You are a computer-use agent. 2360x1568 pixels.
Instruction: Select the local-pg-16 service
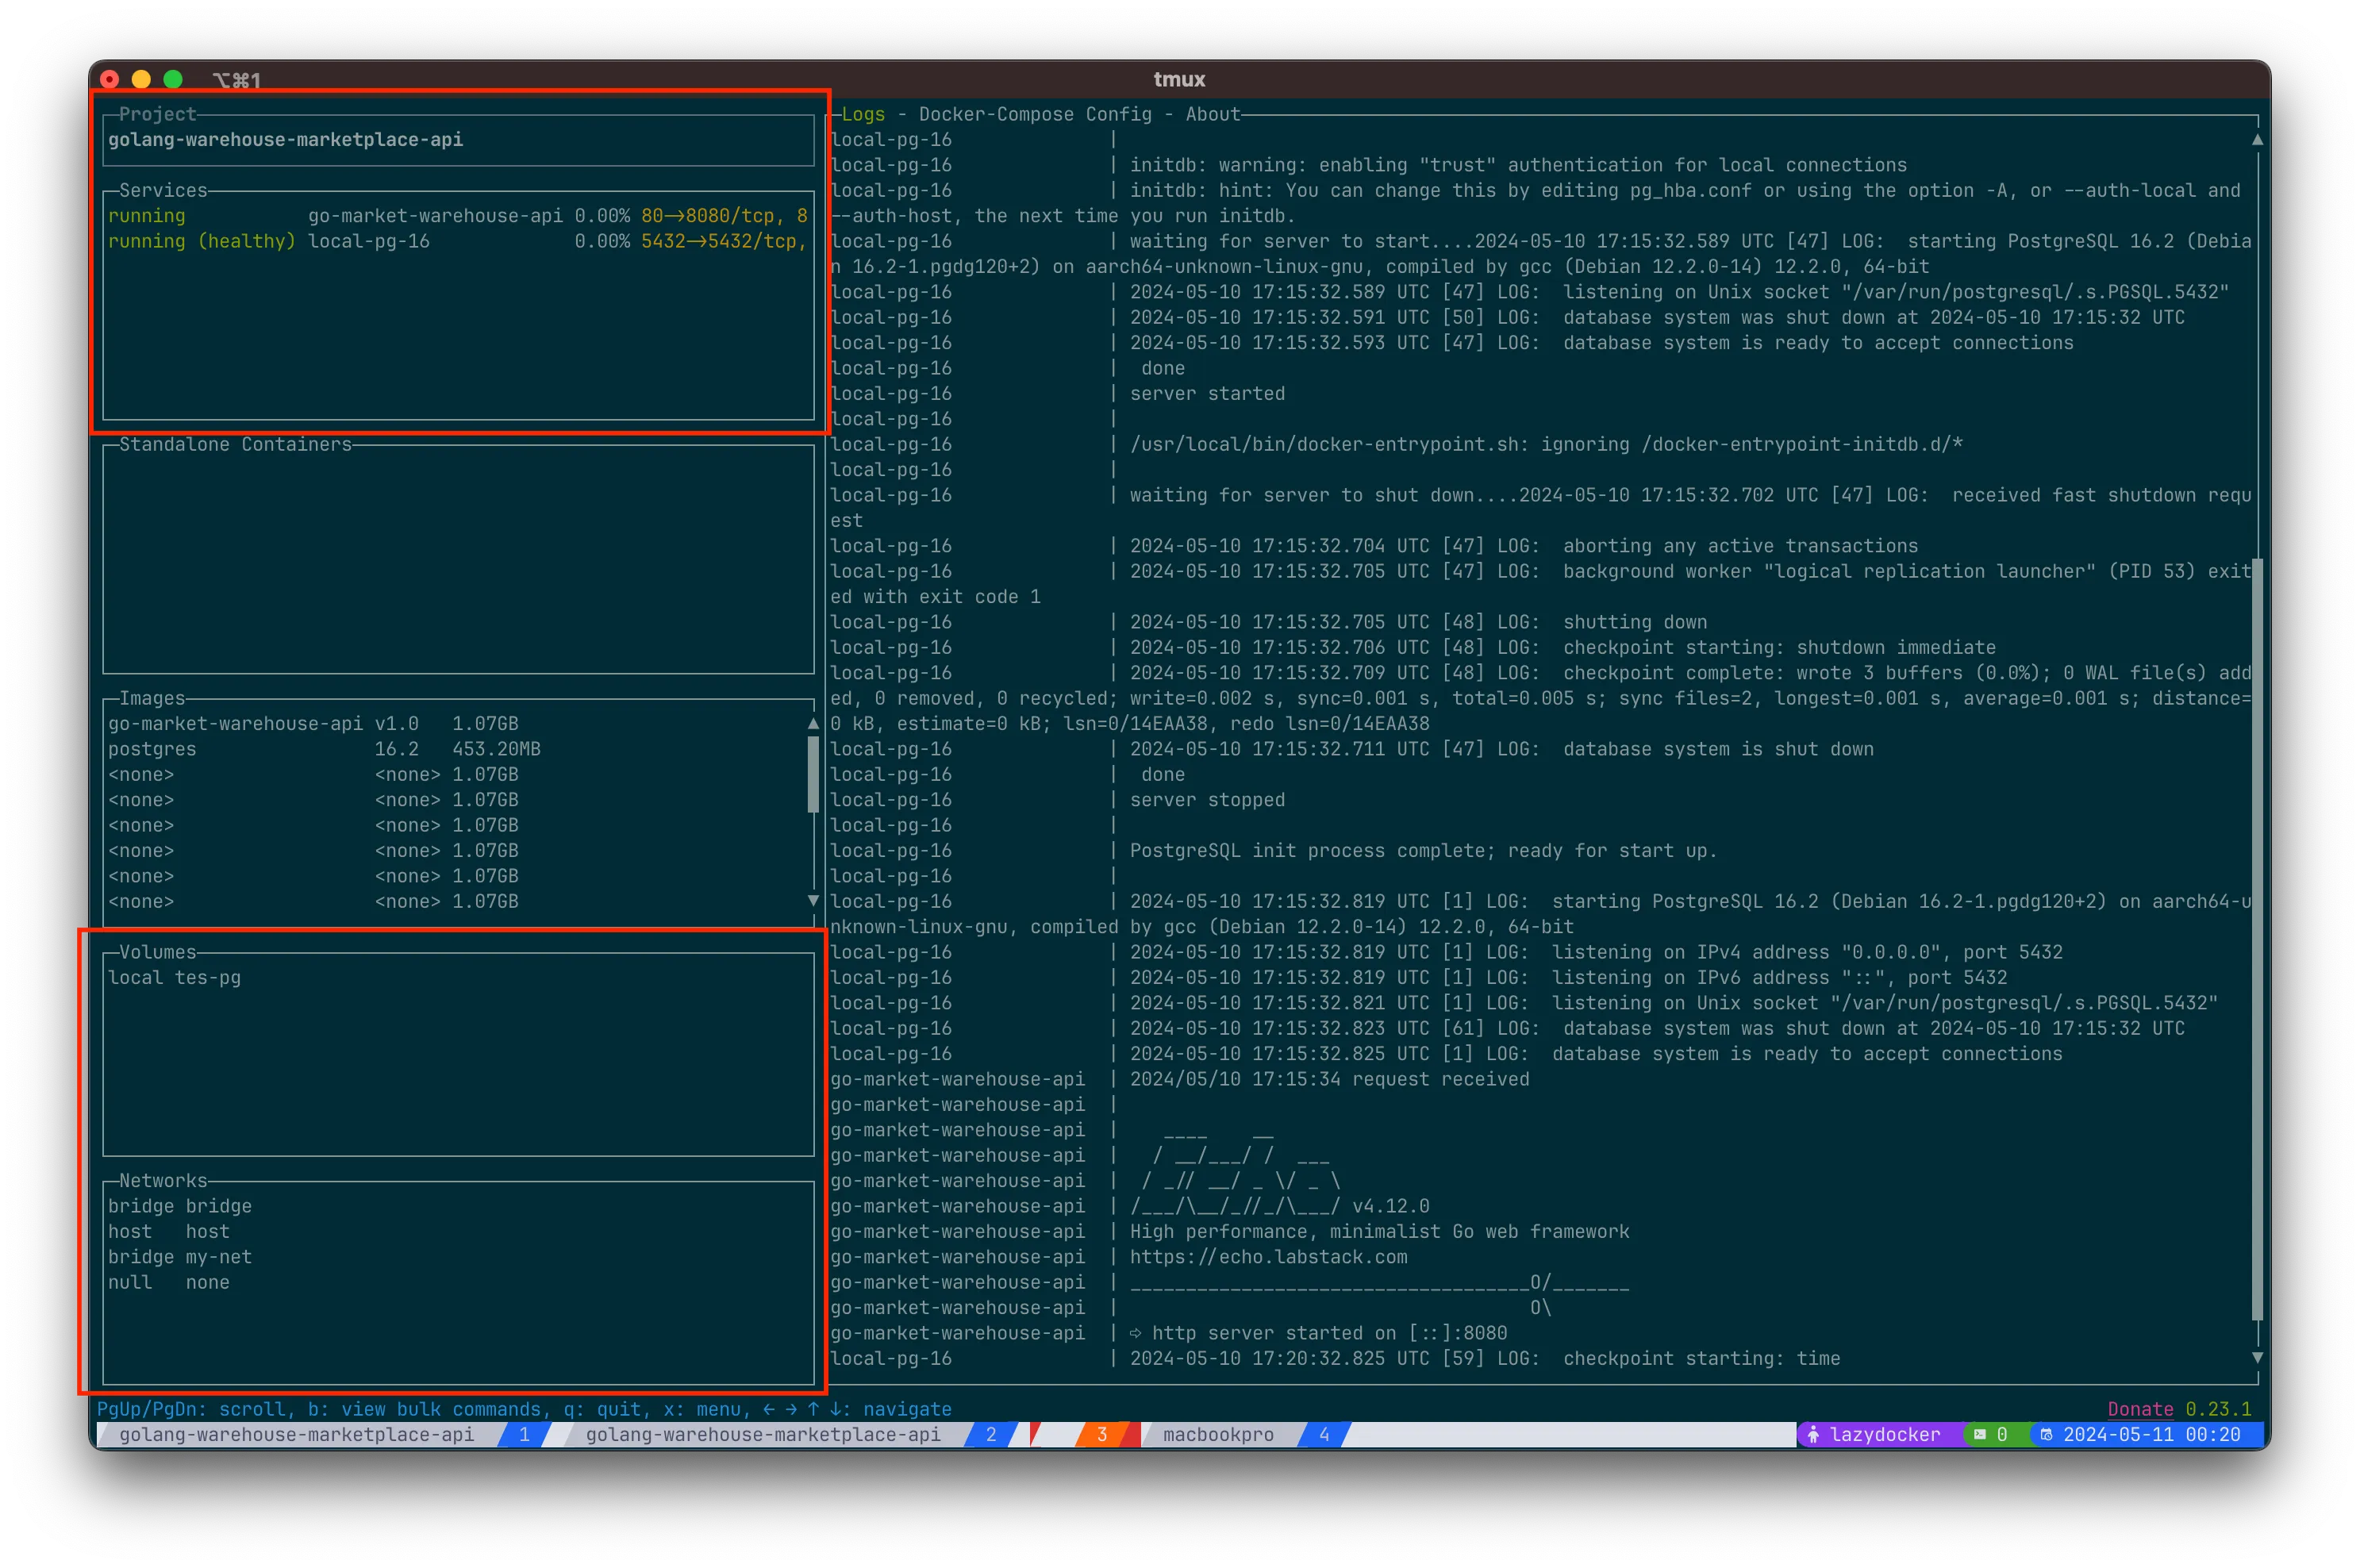coord(369,241)
